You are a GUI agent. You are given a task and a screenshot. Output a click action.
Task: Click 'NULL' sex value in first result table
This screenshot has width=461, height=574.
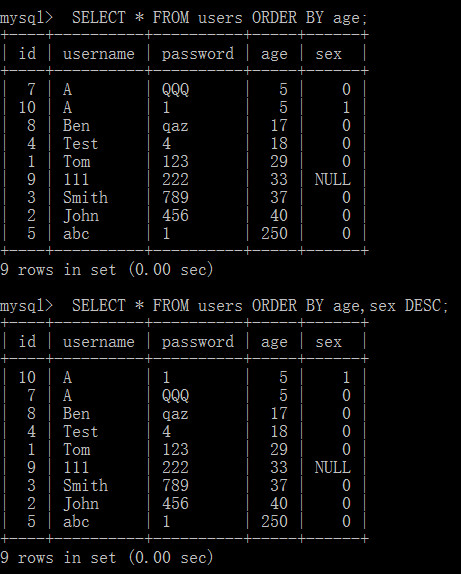332,179
